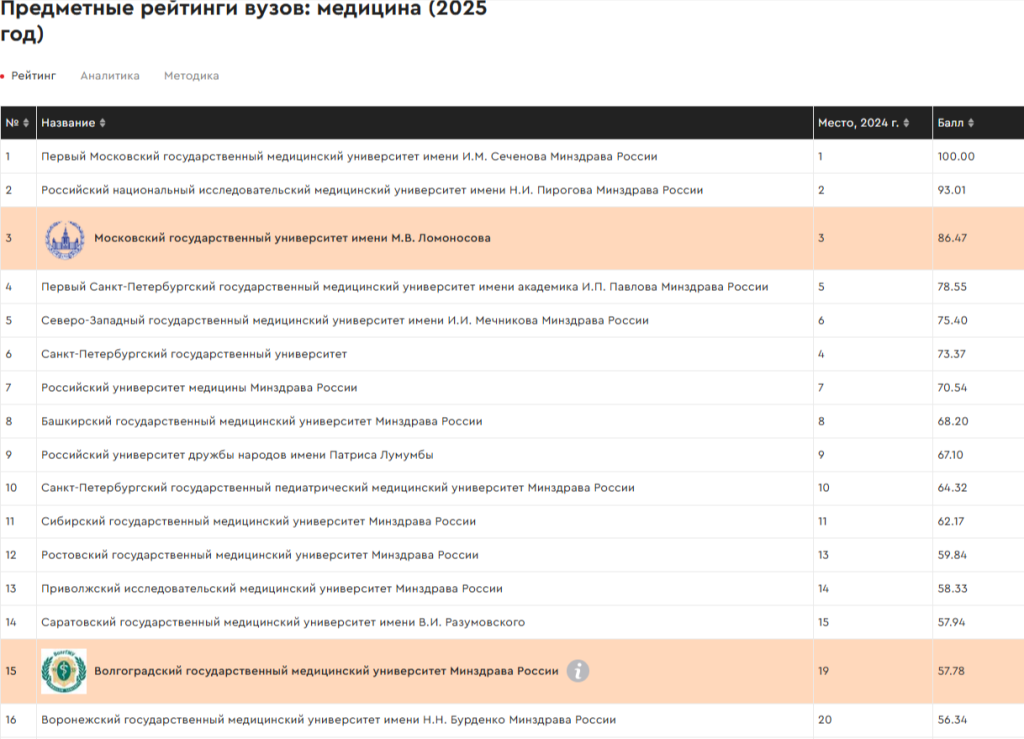The image size is (1024, 739).
Task: Open Сибирский государственный медицинский университет
Action: pyautogui.click(x=259, y=522)
